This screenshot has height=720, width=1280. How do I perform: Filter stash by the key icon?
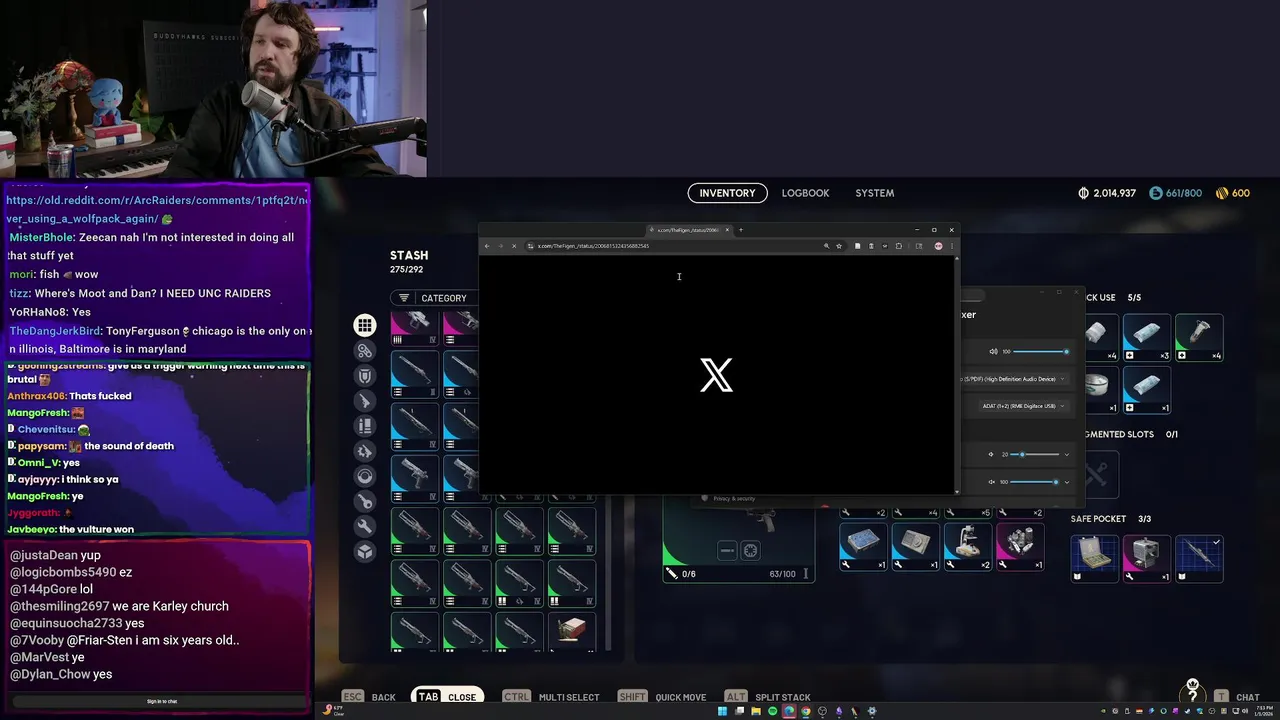pyautogui.click(x=365, y=501)
